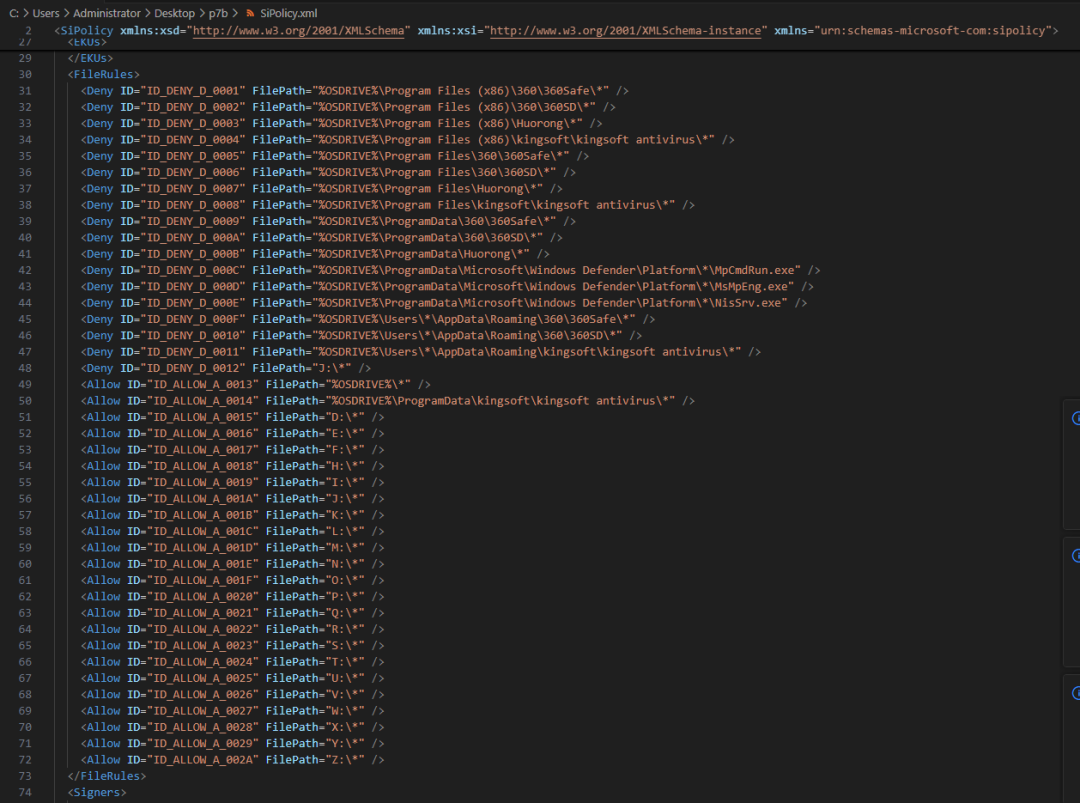Screen dimensions: 1080x803
Task: Click the Allow rule FilePath M:\*
Action: coord(233,548)
